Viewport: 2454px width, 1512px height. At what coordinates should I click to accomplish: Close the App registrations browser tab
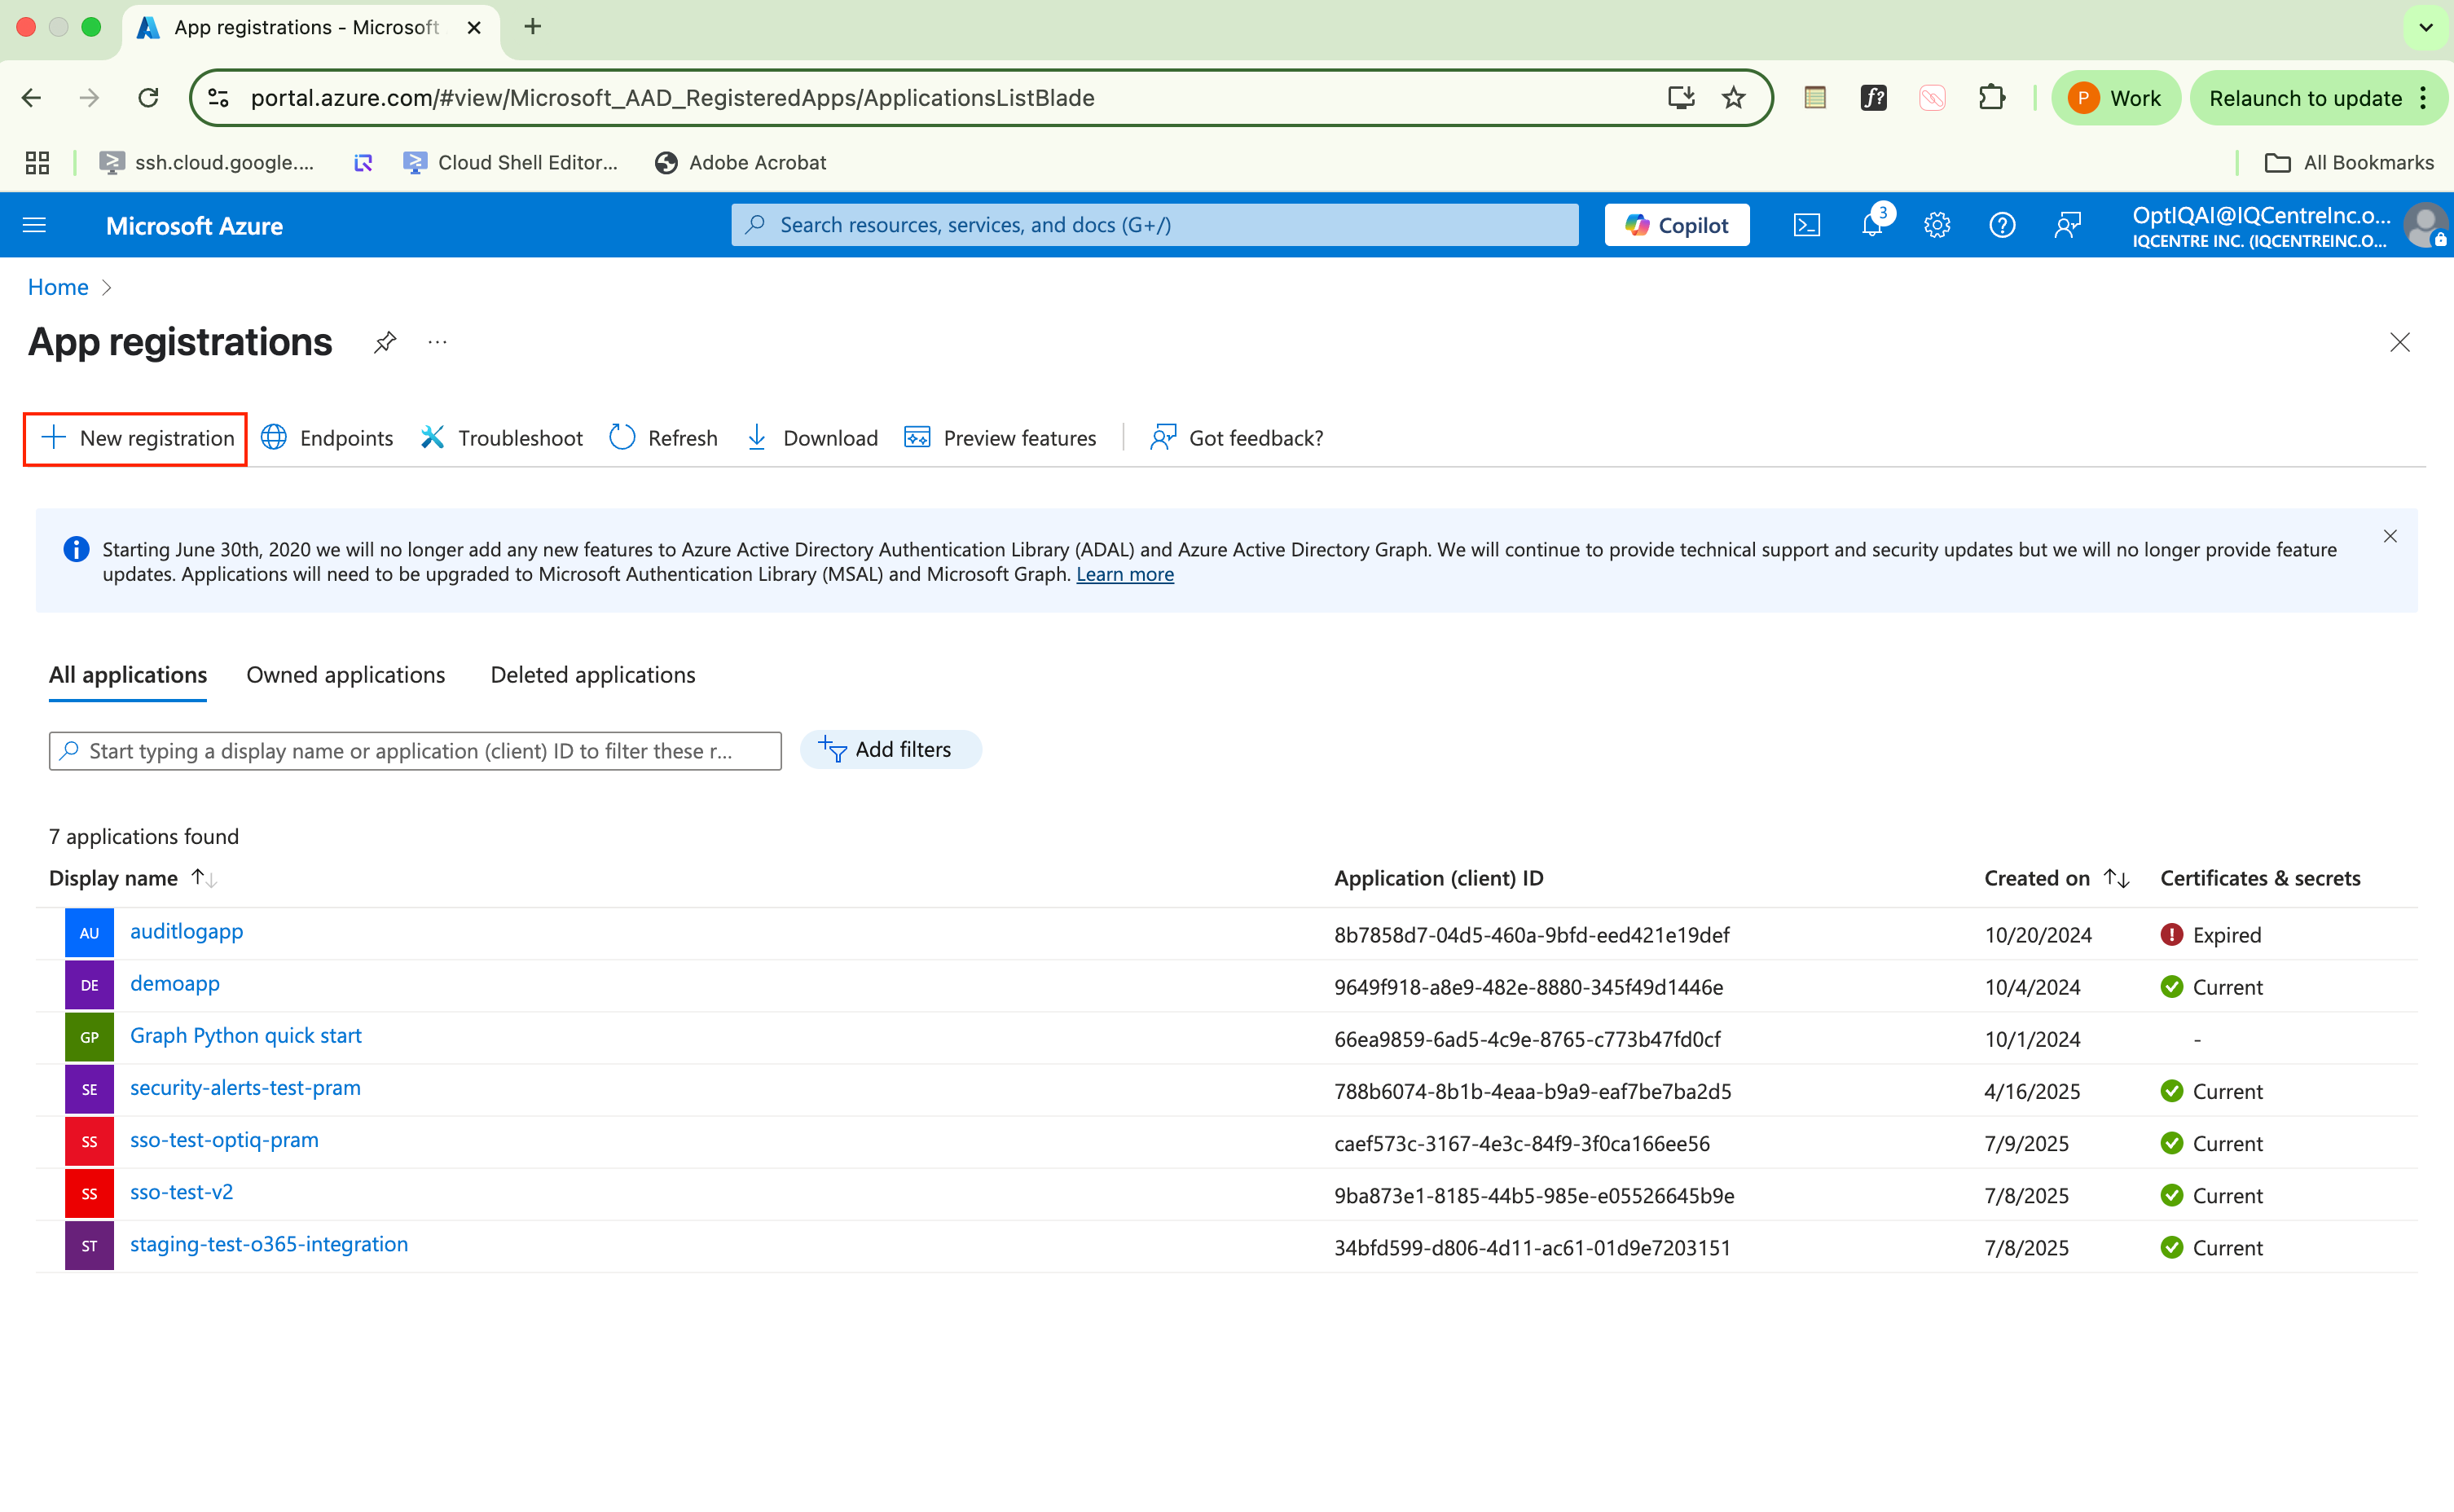point(474,28)
